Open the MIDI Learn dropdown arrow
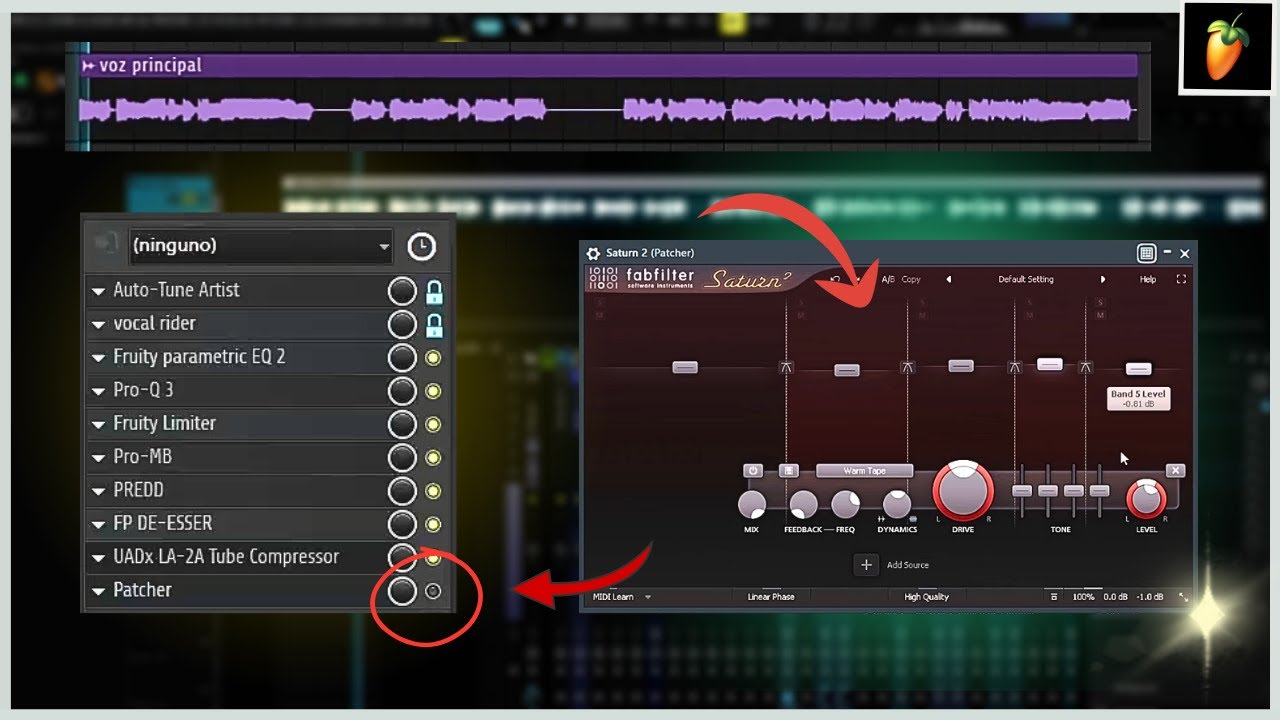The image size is (1280, 720). pyautogui.click(x=648, y=597)
